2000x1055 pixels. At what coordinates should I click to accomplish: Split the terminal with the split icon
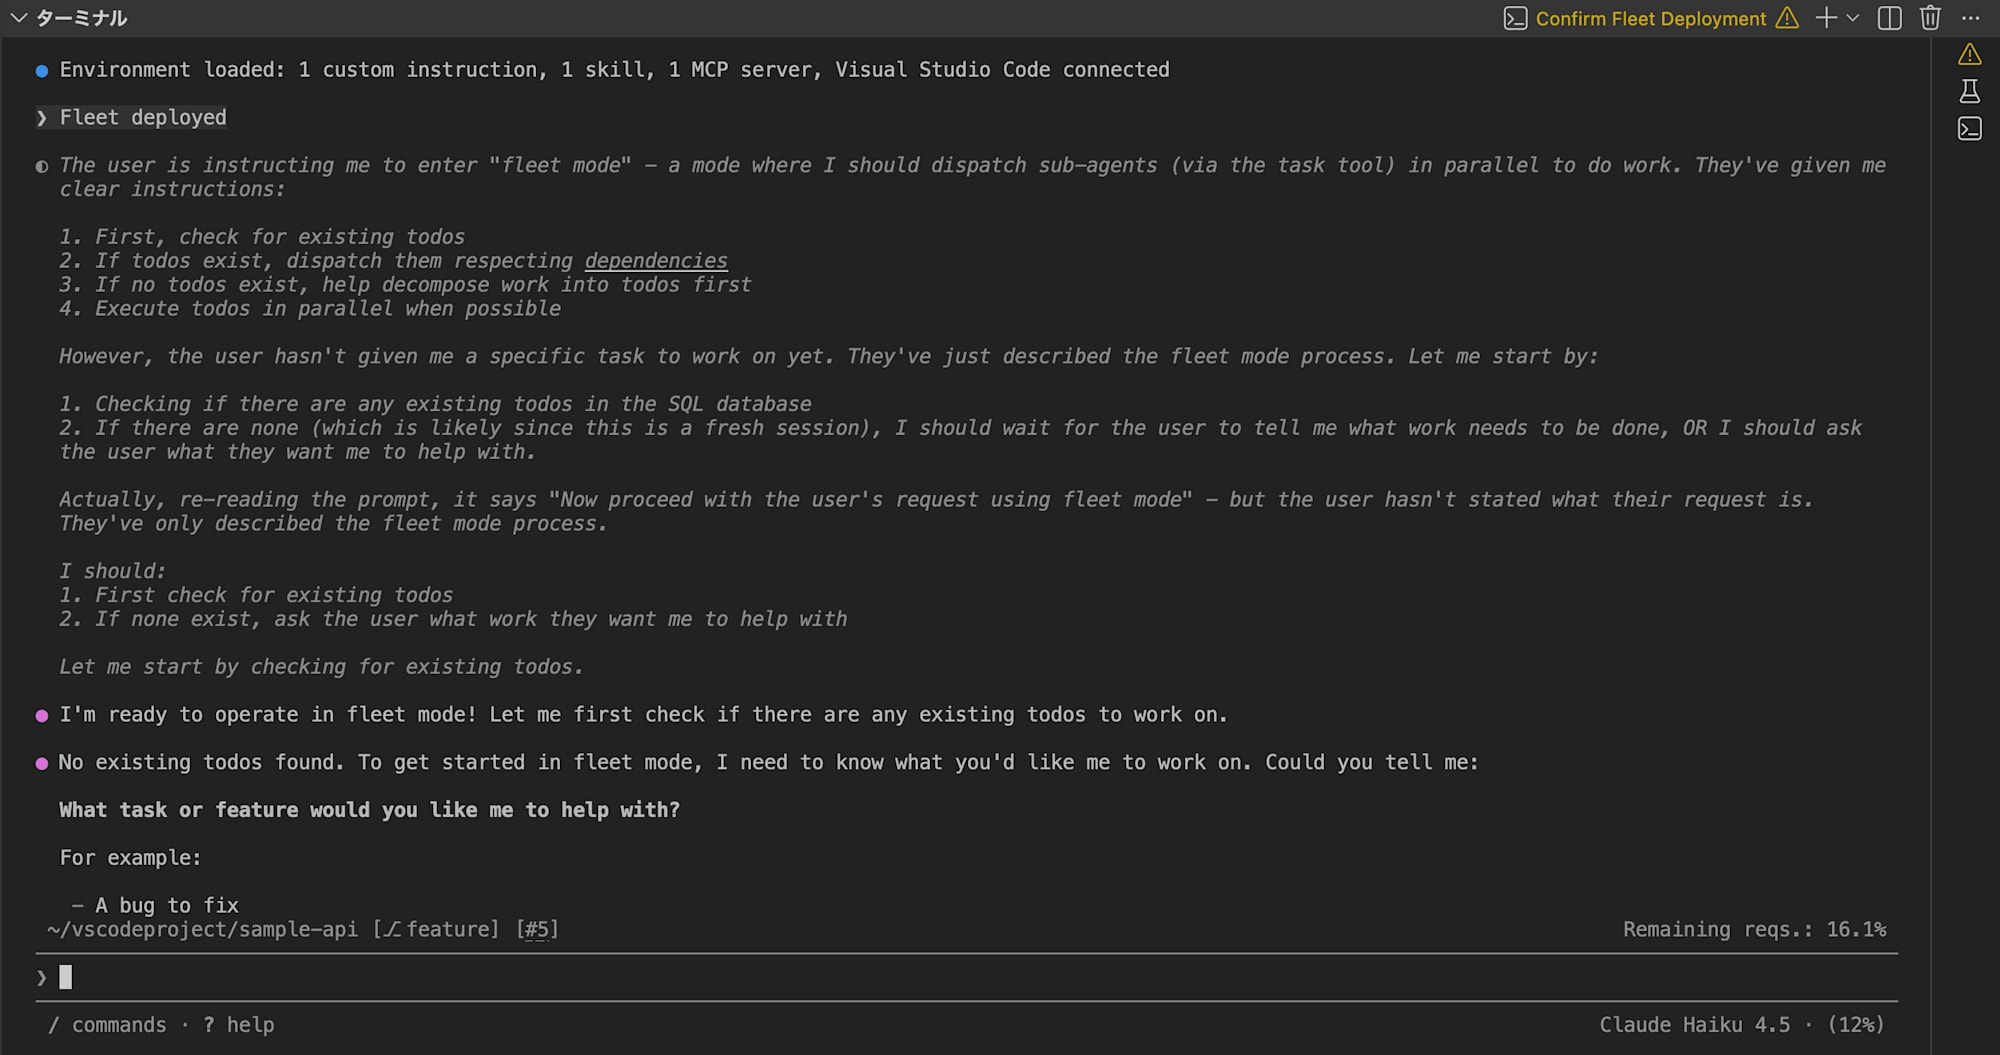point(1889,18)
